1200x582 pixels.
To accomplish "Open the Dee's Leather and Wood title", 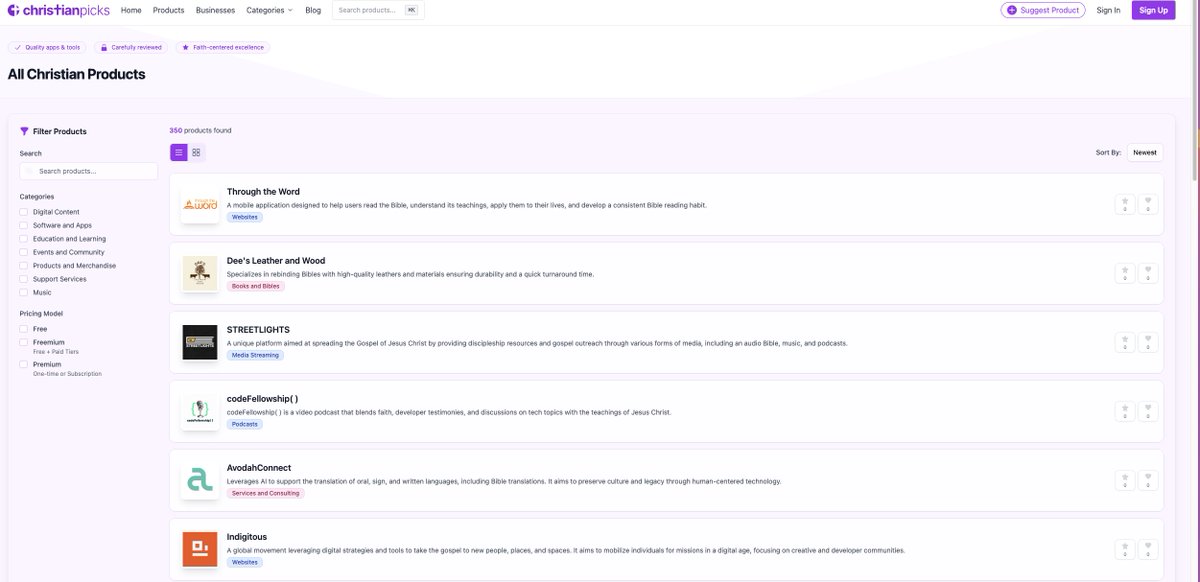I will 276,261.
